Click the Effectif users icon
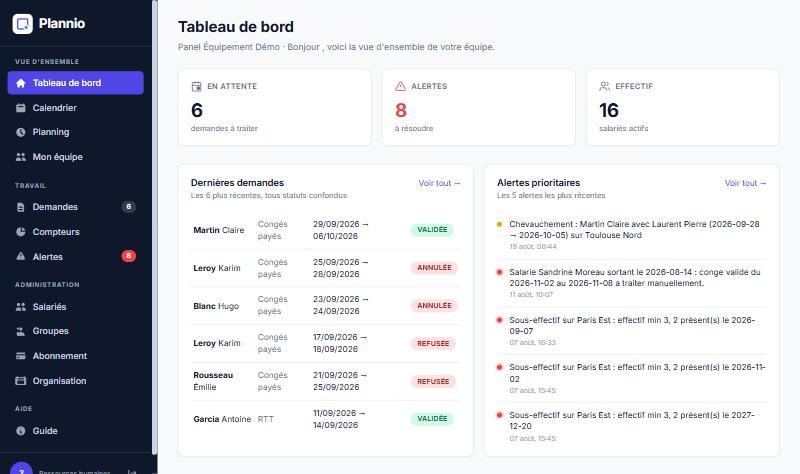The height and width of the screenshot is (474, 800). 605,86
